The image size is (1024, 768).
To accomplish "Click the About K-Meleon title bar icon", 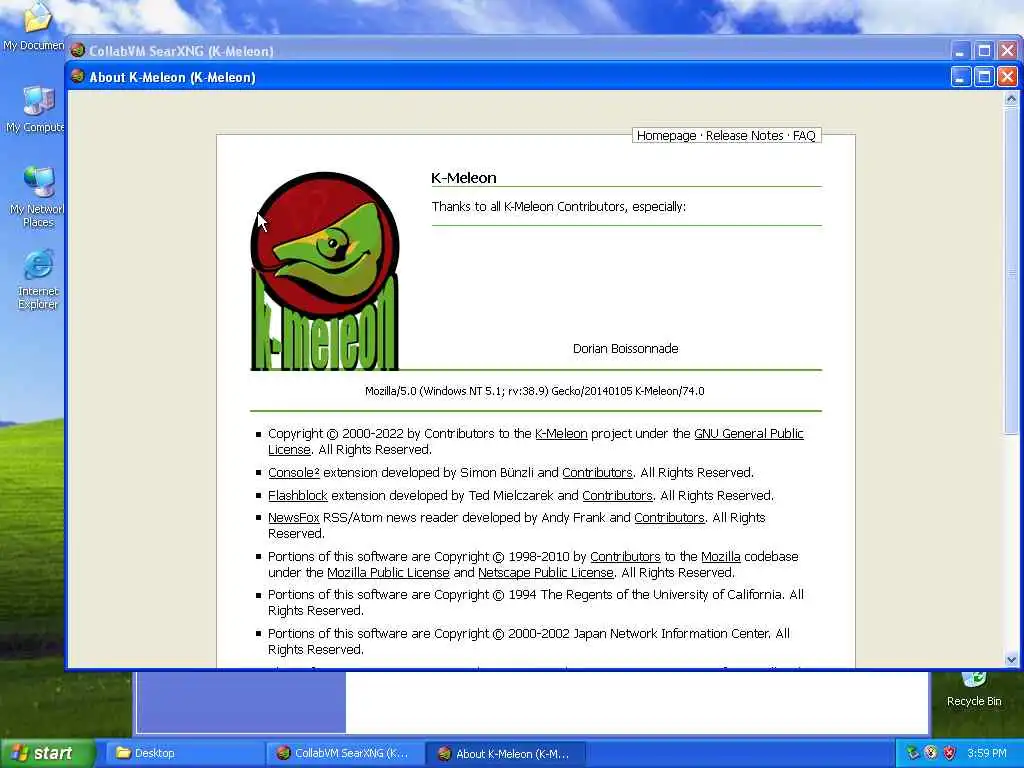I will [78, 76].
